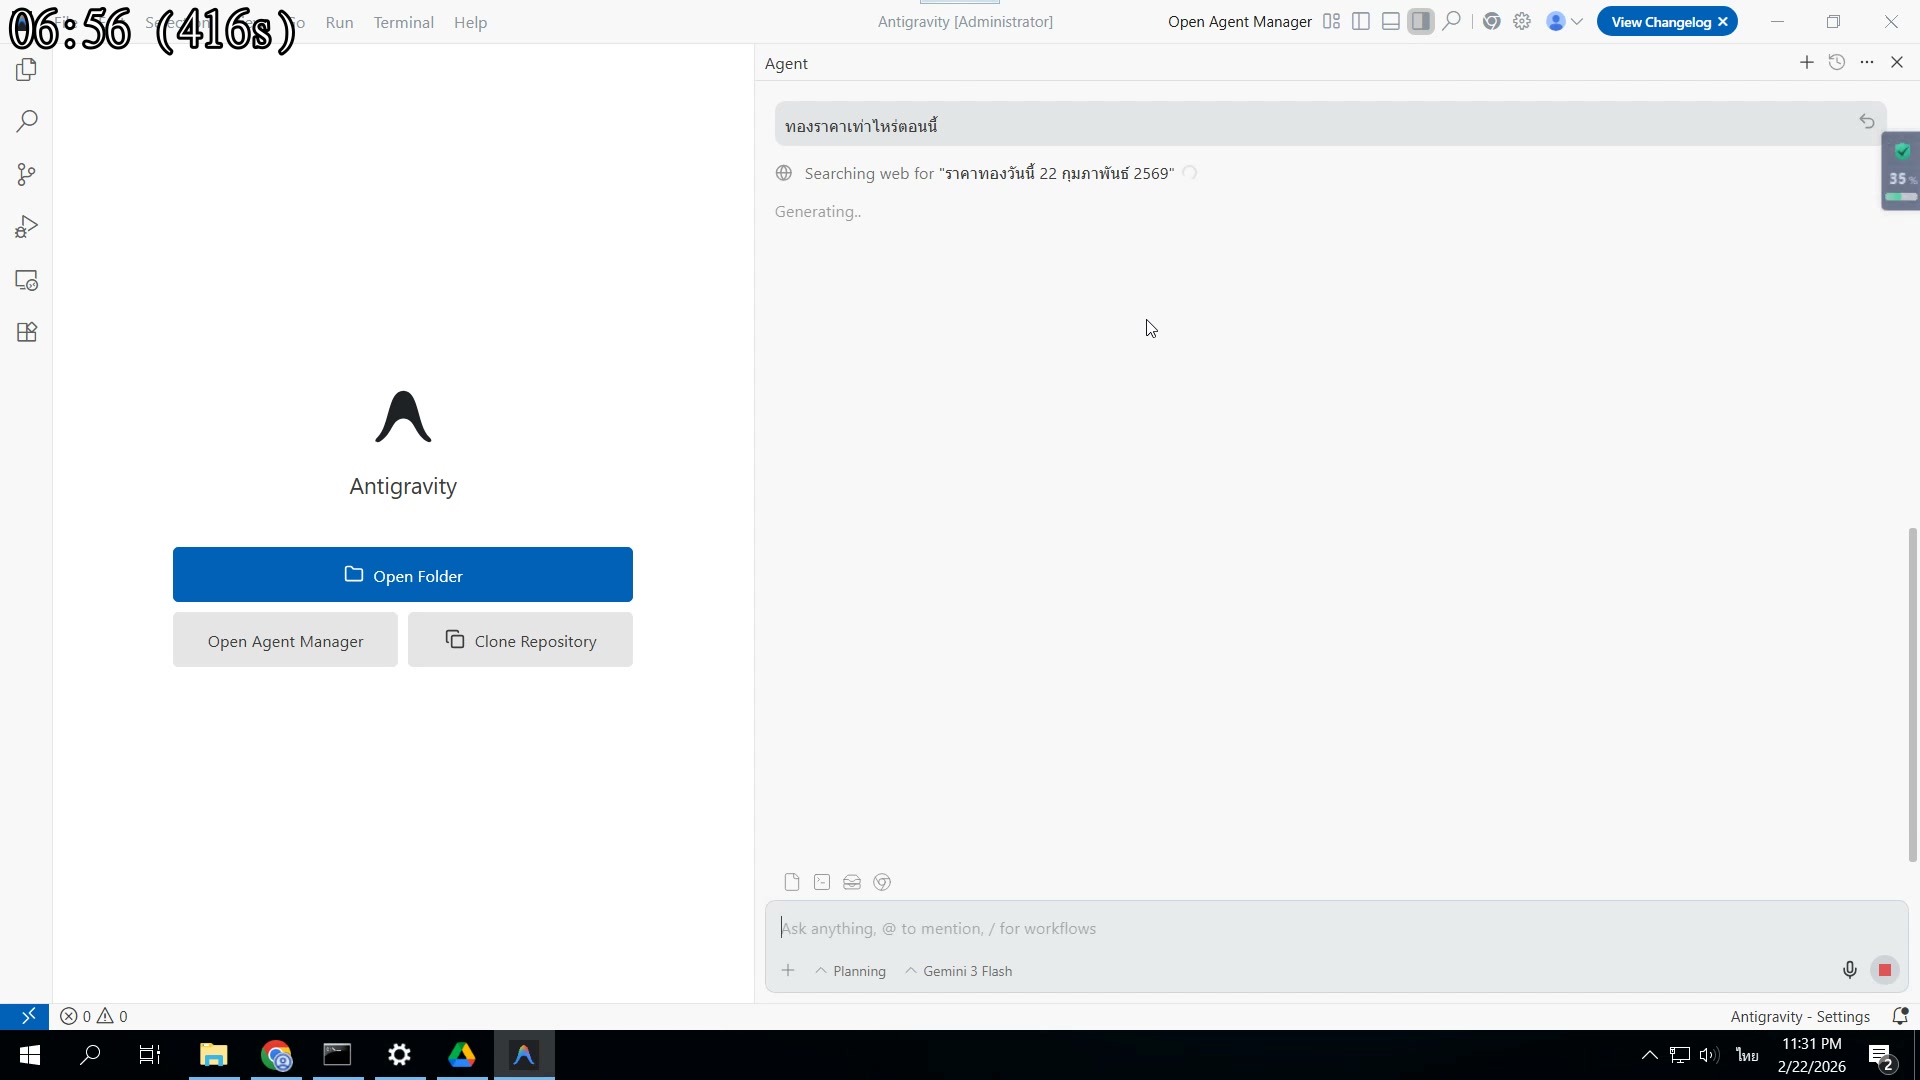This screenshot has height=1080, width=1920.
Task: Open the Terminal menu
Action: (x=403, y=22)
